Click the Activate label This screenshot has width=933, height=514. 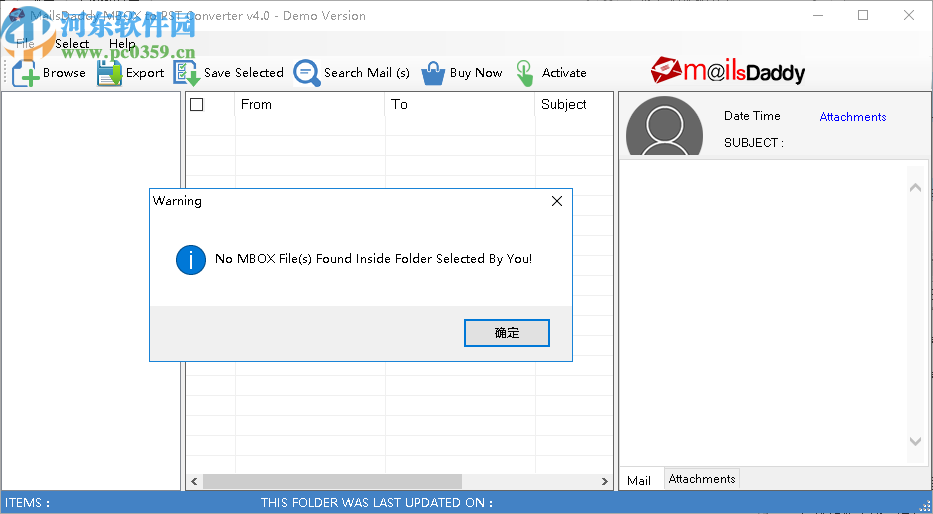tap(564, 73)
